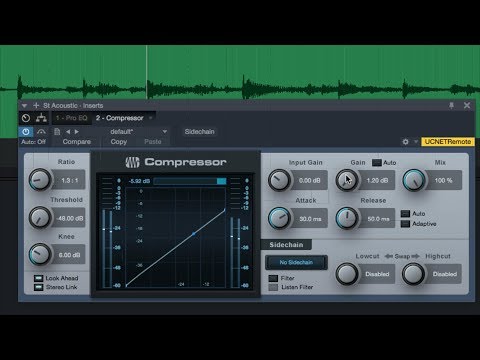Click the Mix knob
The height and width of the screenshot is (360, 480).
tap(414, 180)
